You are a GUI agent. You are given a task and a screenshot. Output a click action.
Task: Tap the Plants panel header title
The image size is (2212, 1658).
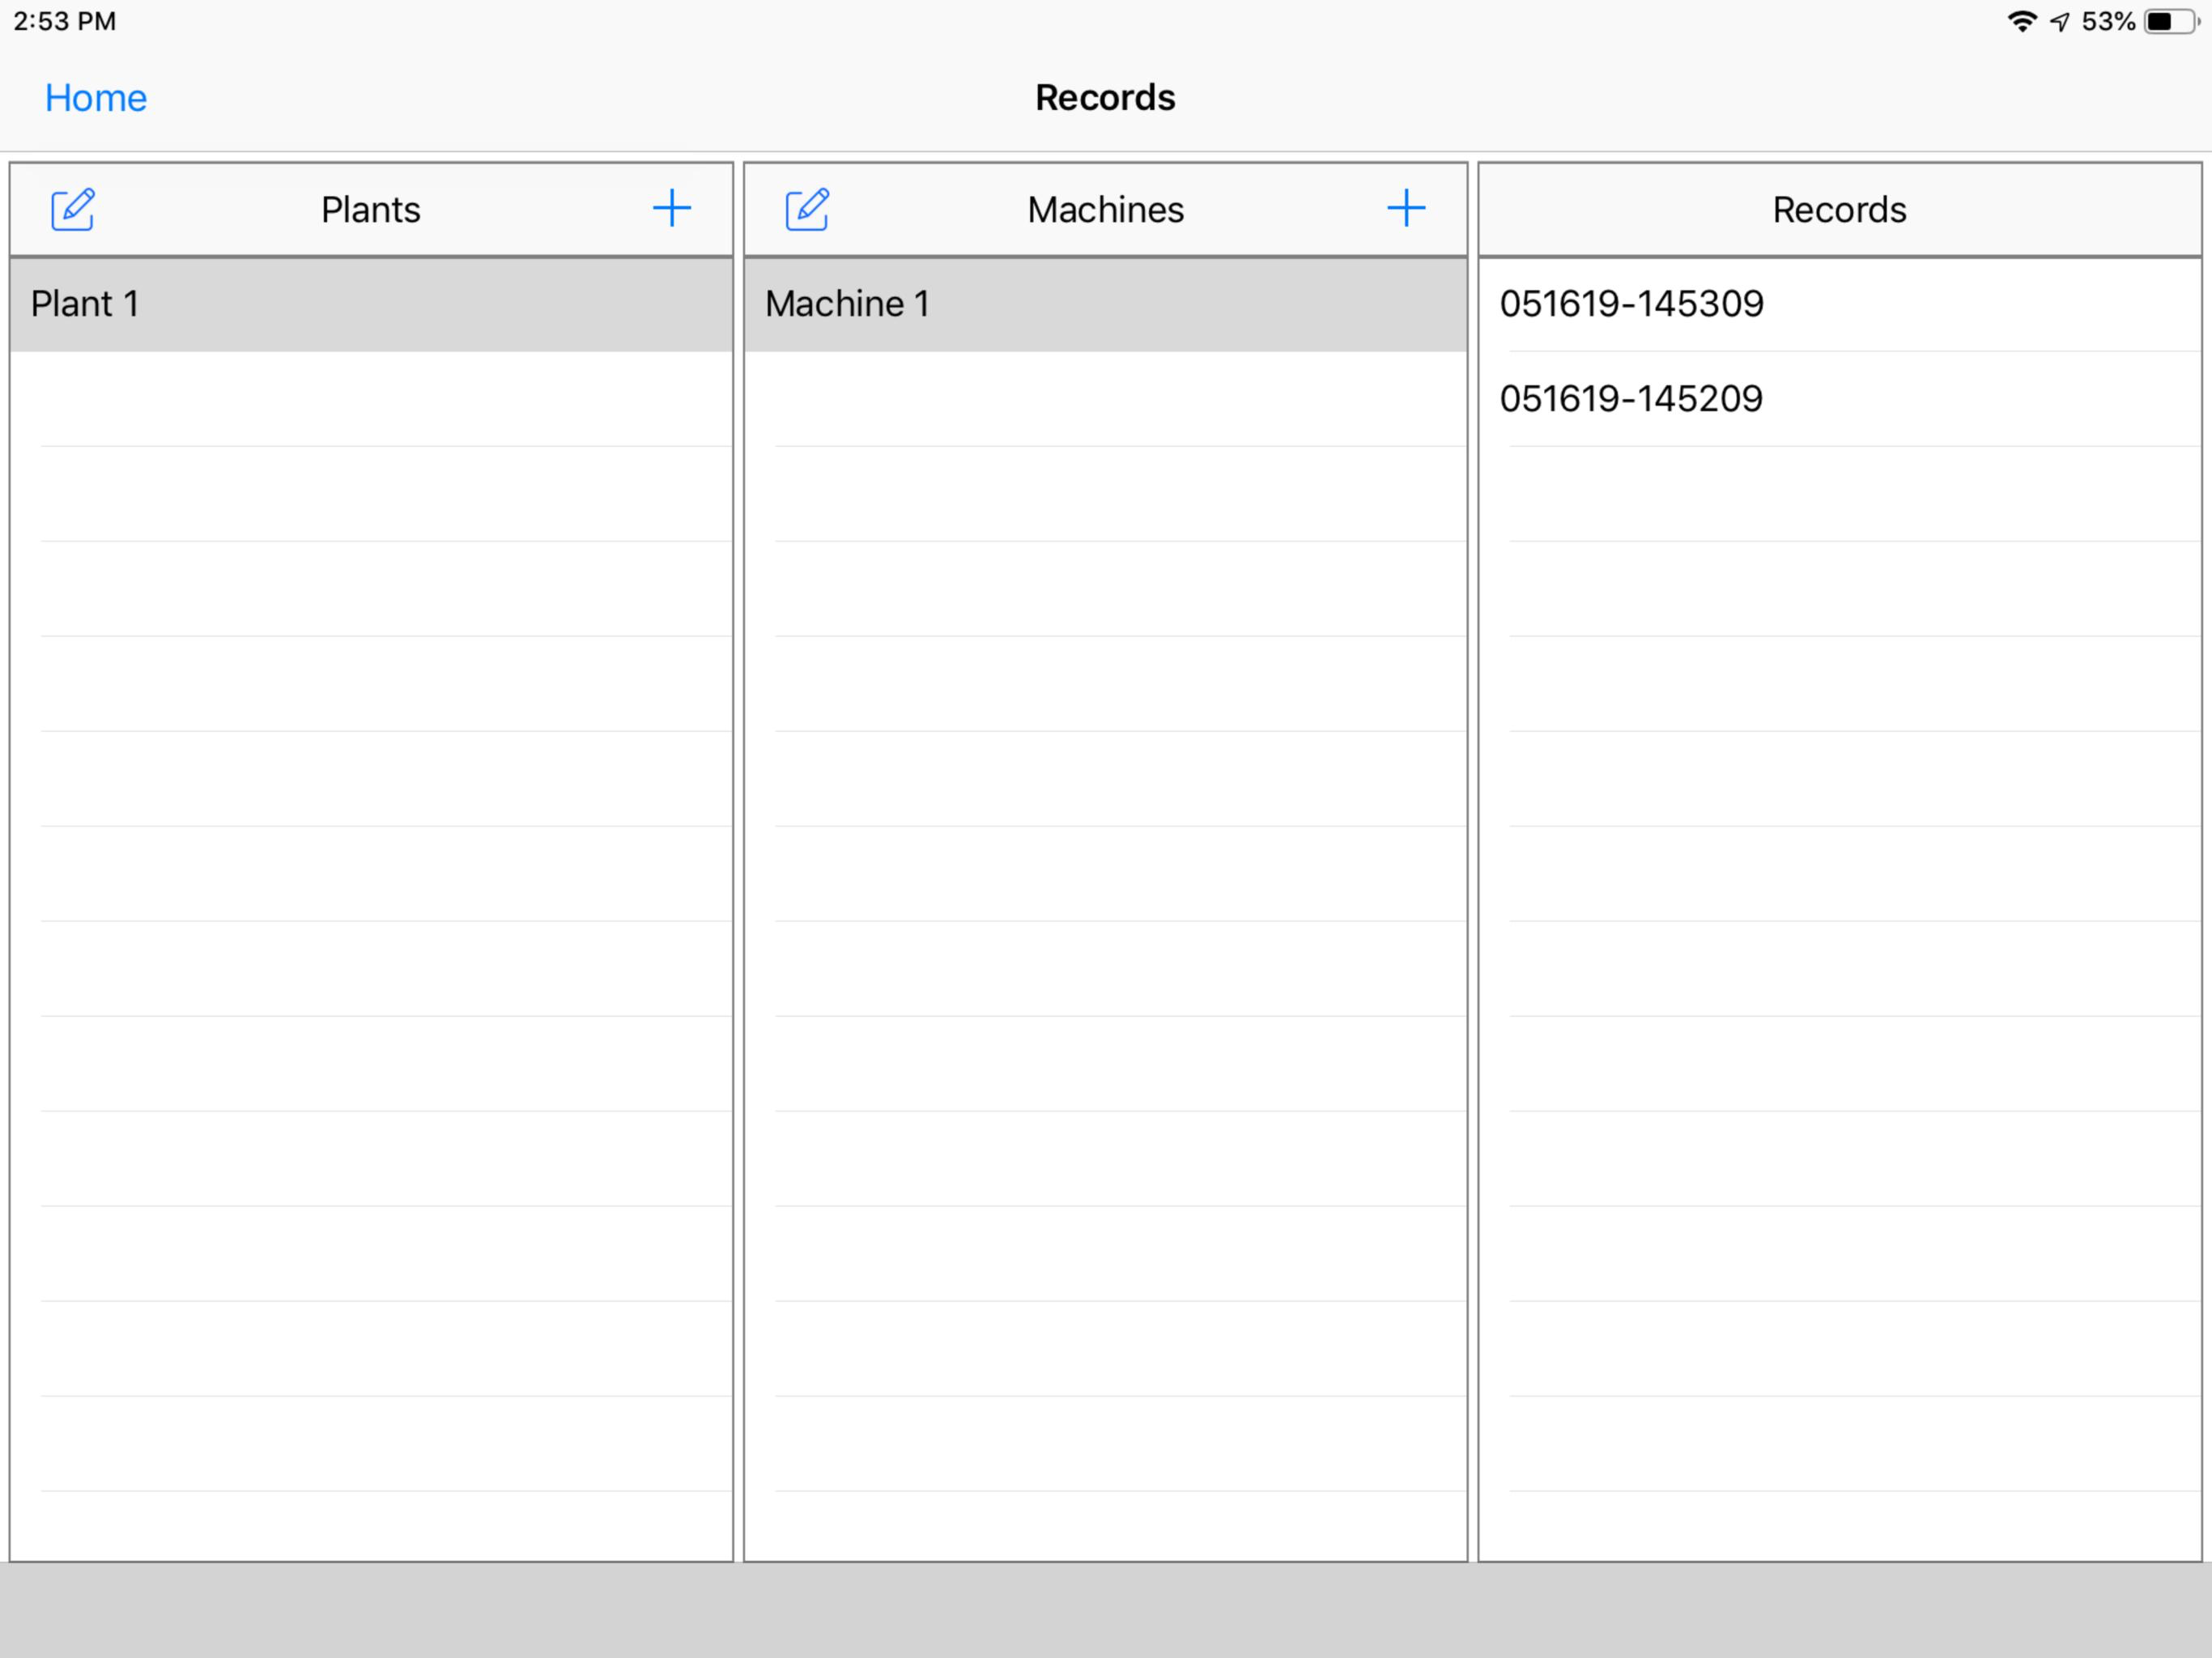[x=371, y=210]
